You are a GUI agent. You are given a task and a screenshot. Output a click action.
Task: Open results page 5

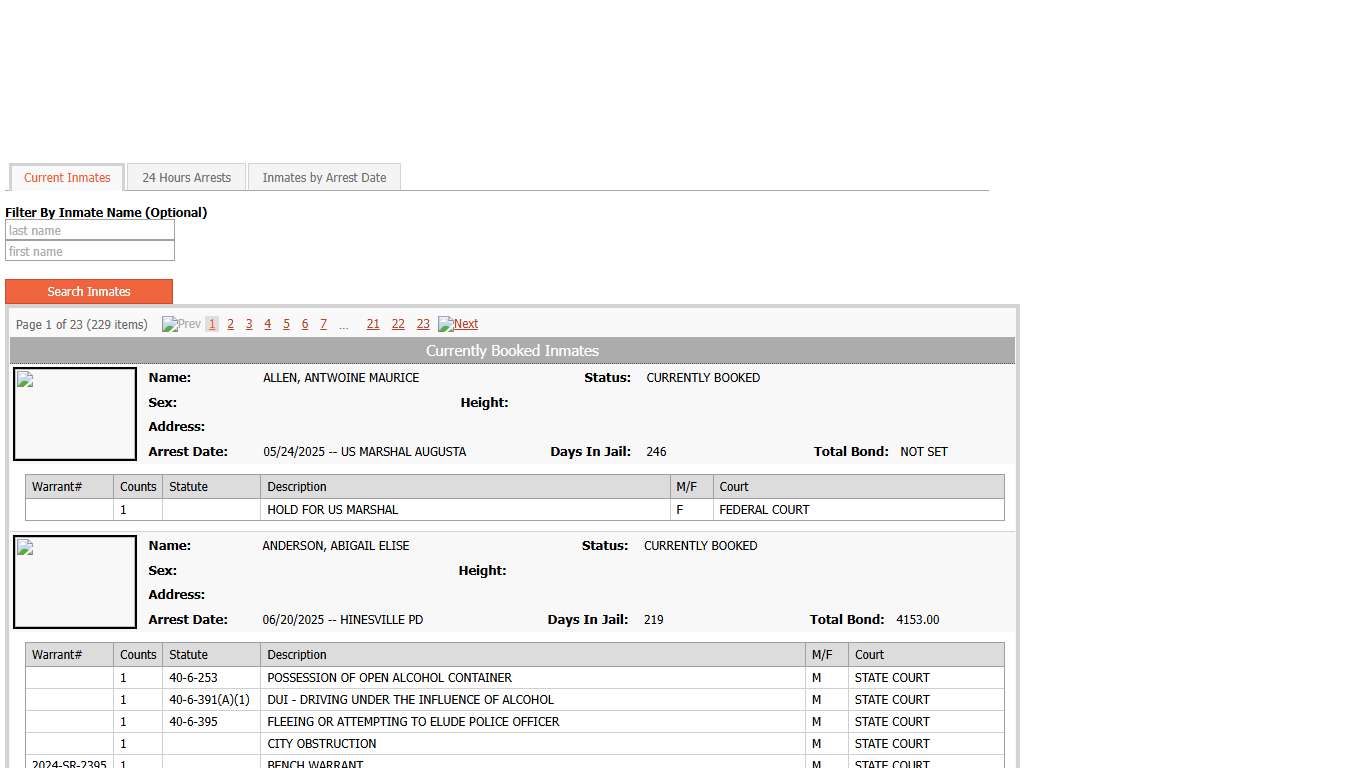(286, 324)
